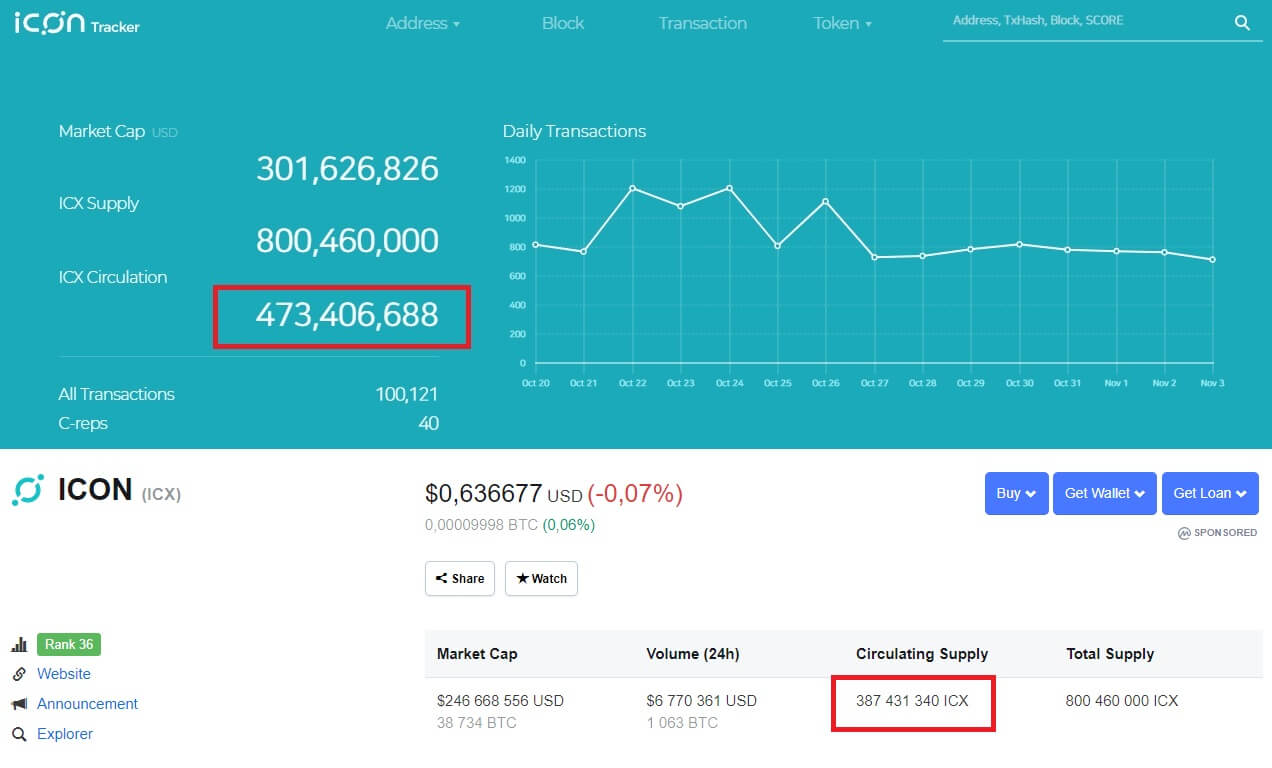This screenshot has height=768, width=1272.
Task: Click the 0,00009998 BTC price text
Action: click(x=481, y=524)
